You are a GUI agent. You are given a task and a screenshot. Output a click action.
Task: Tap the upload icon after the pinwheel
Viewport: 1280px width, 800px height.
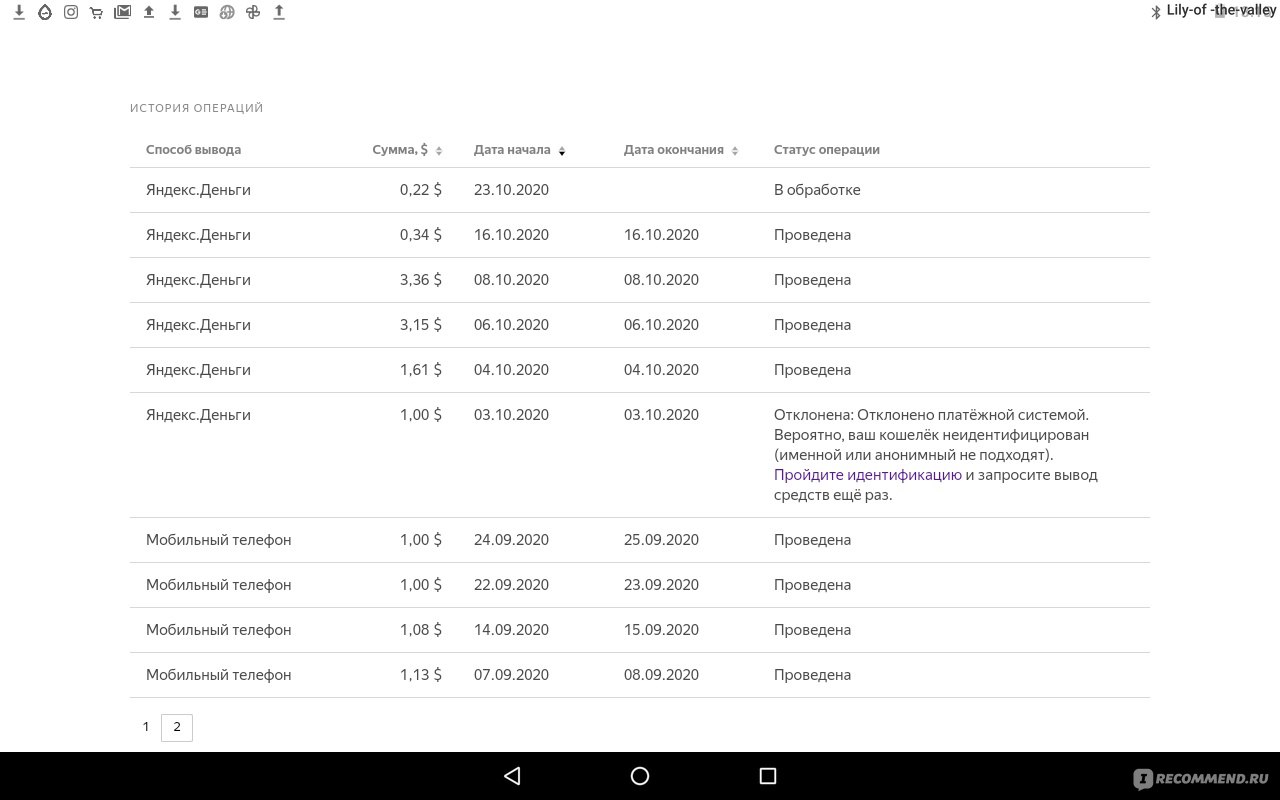279,12
